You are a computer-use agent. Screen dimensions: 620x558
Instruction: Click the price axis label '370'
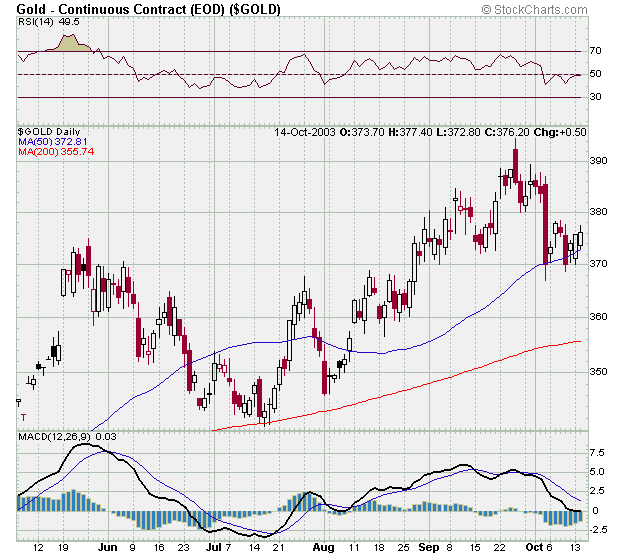click(x=598, y=263)
